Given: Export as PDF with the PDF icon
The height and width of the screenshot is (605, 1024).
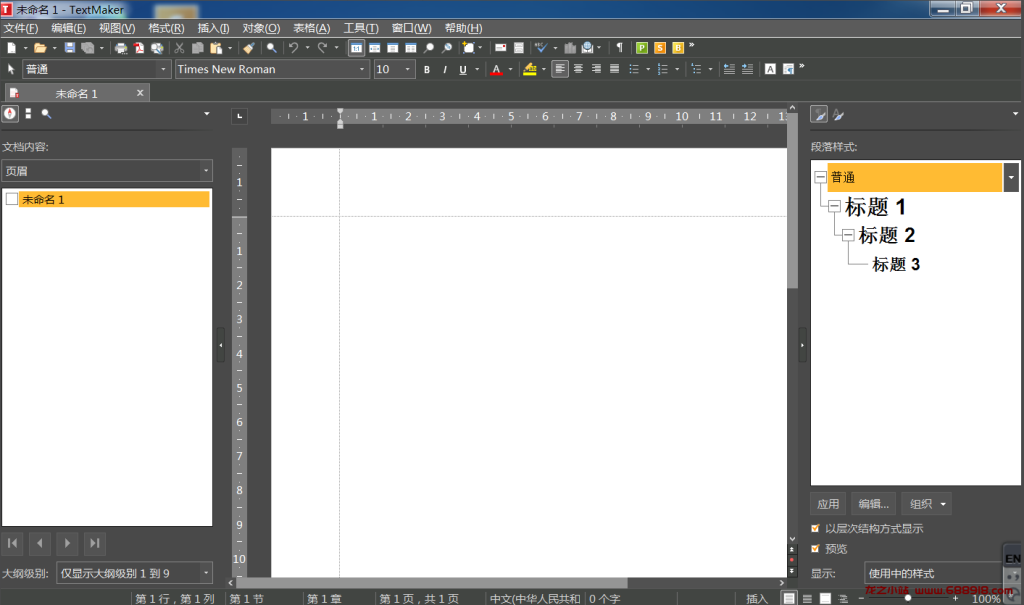Looking at the screenshot, I should pos(138,48).
